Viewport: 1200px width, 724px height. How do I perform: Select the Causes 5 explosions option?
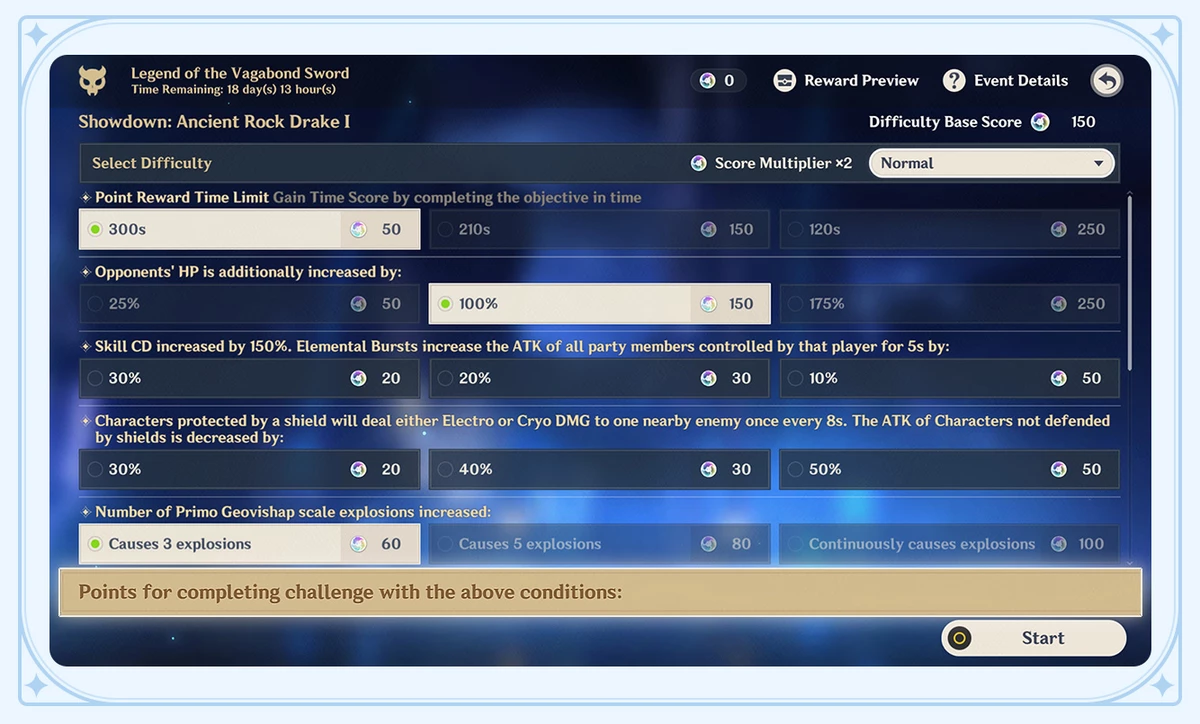[x=600, y=544]
